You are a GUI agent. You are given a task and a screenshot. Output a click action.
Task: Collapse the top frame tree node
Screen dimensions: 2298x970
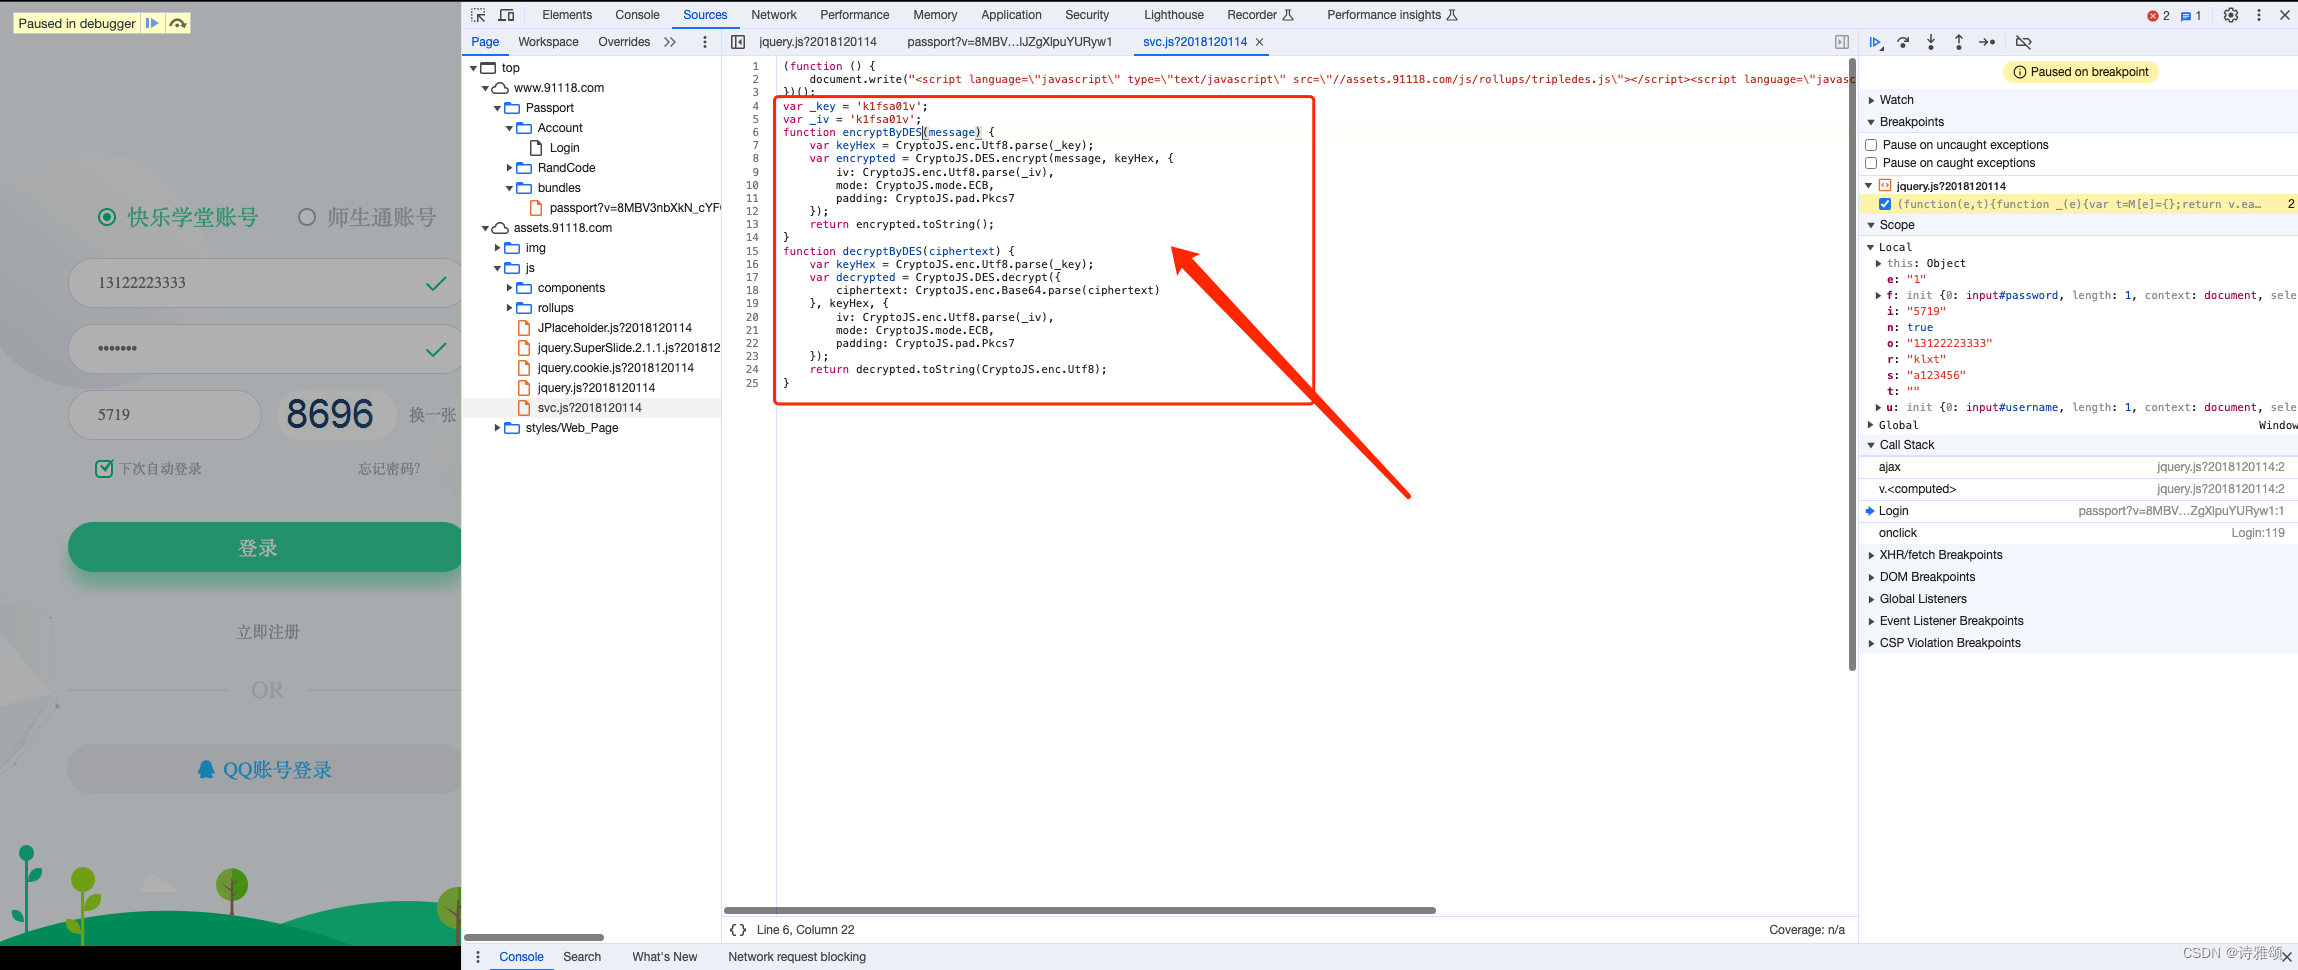474,68
